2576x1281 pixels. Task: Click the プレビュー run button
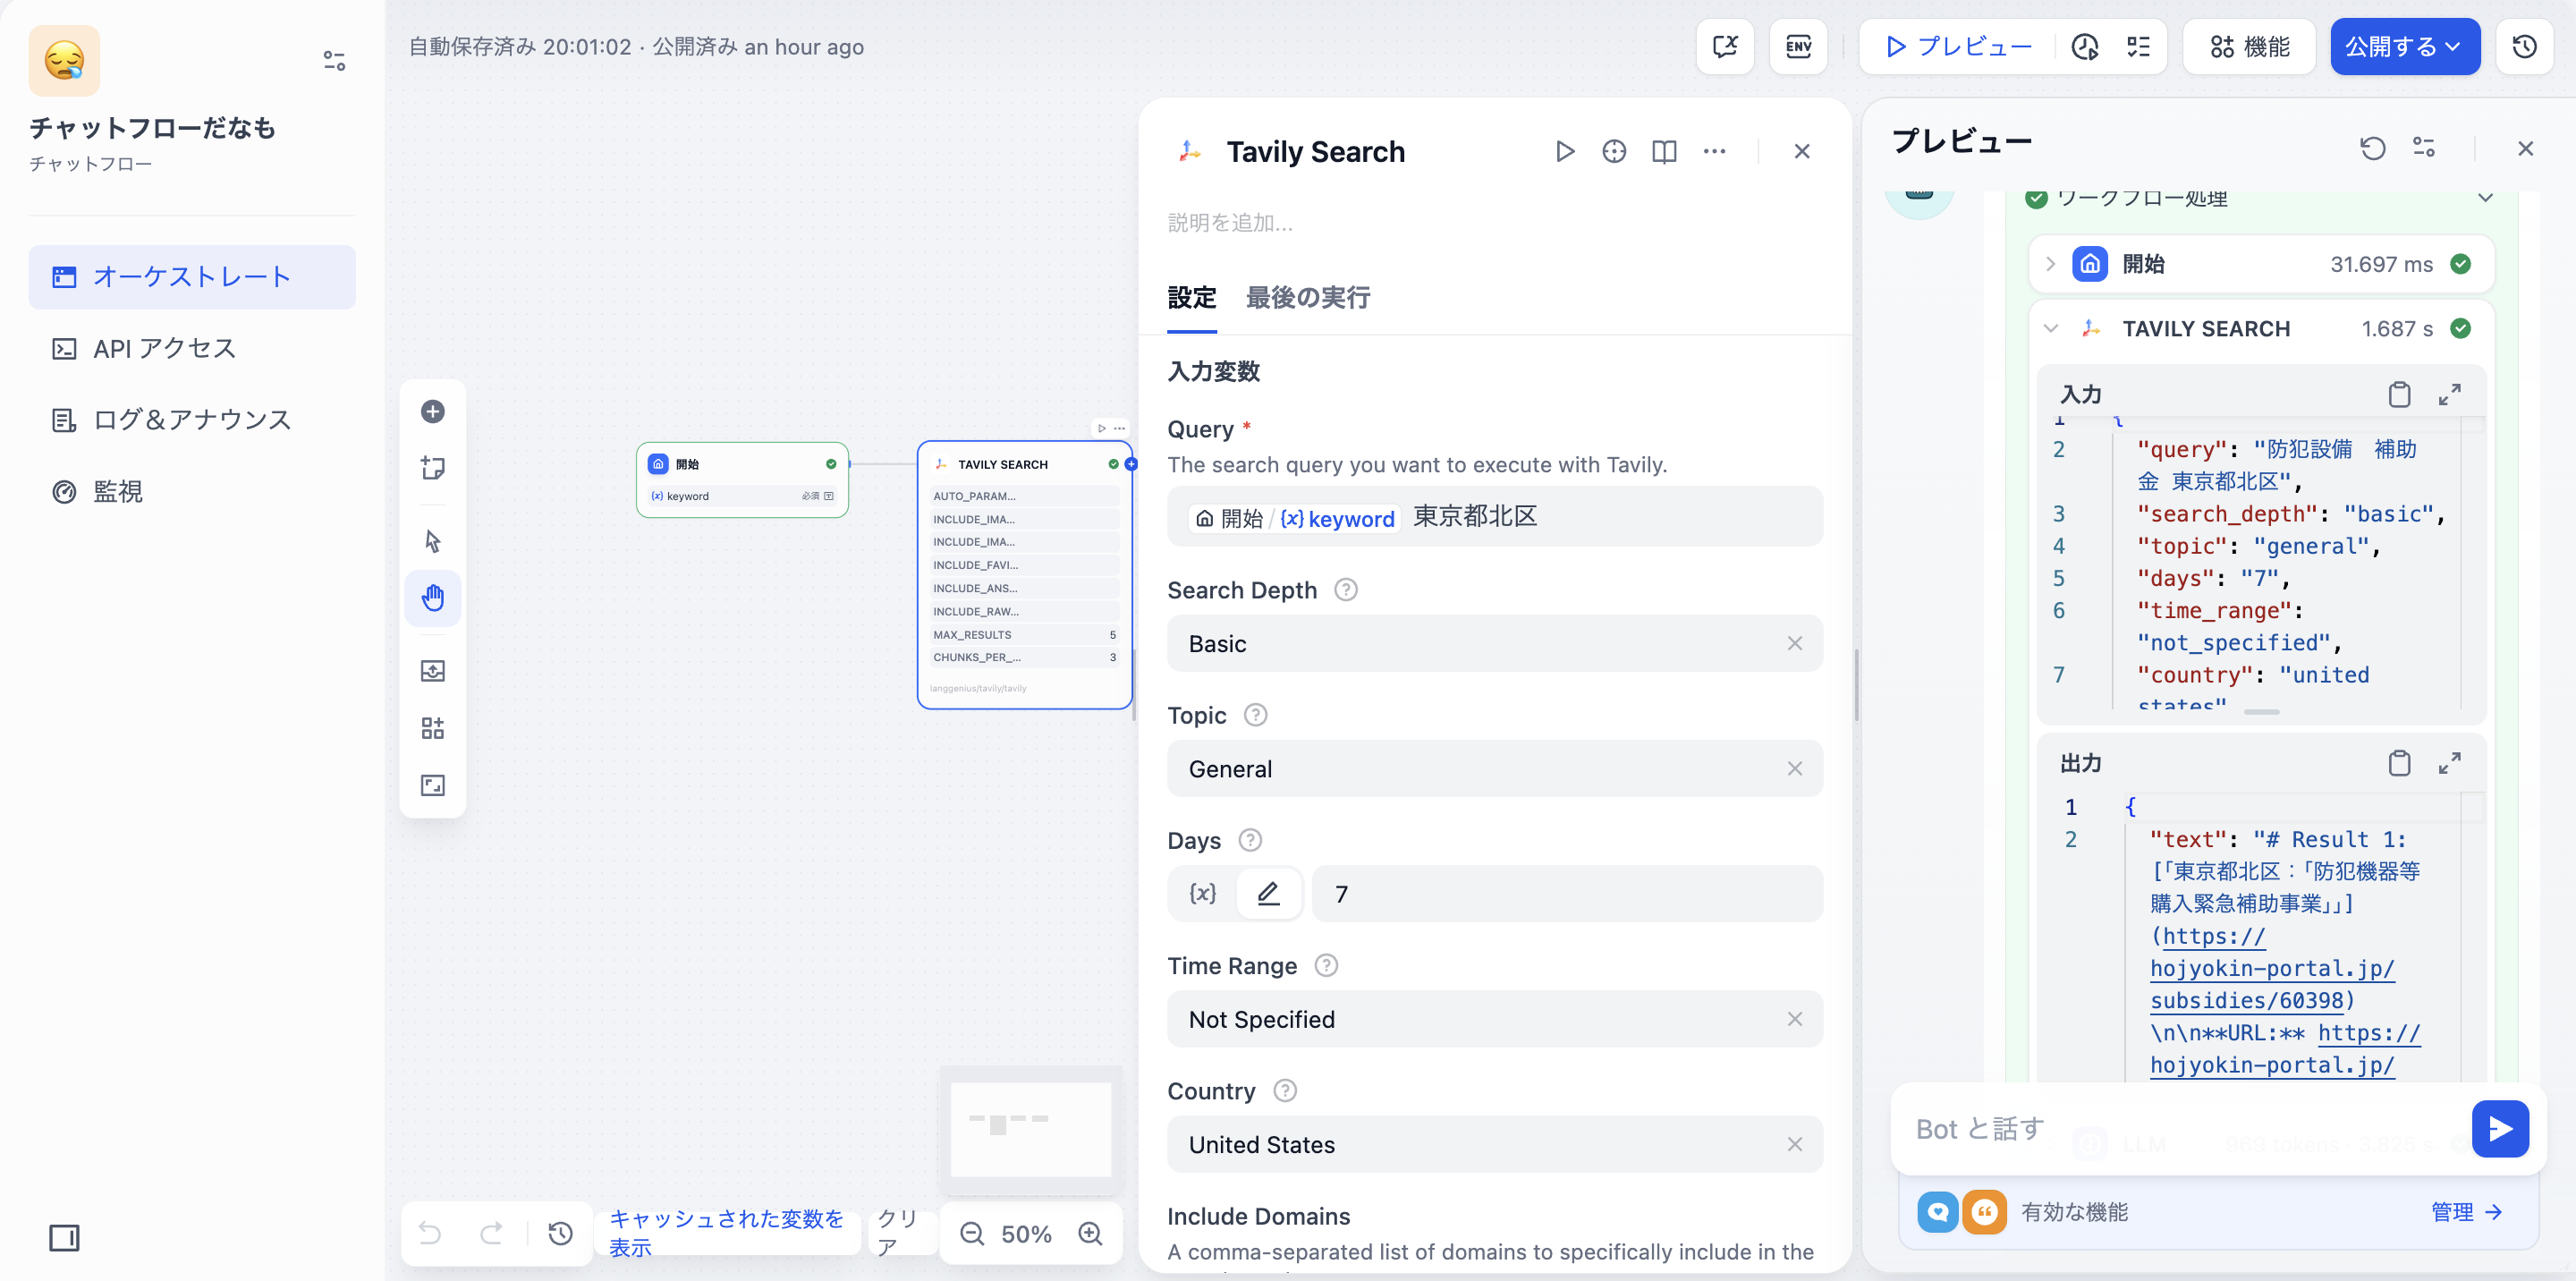[x=1958, y=46]
